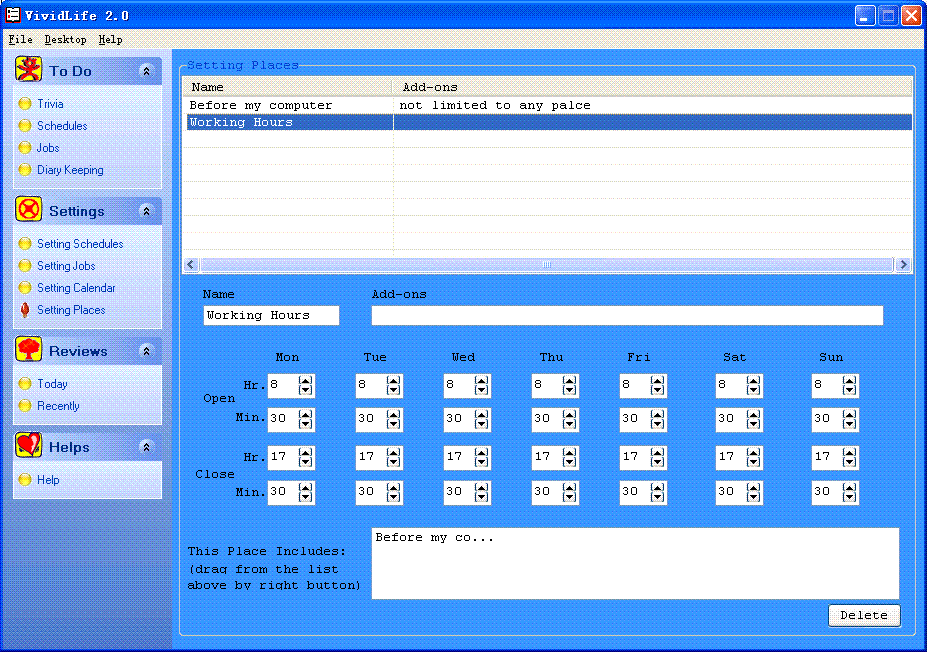Click the red marker beside Setting Places
This screenshot has height=652, width=927.
pos(25,310)
